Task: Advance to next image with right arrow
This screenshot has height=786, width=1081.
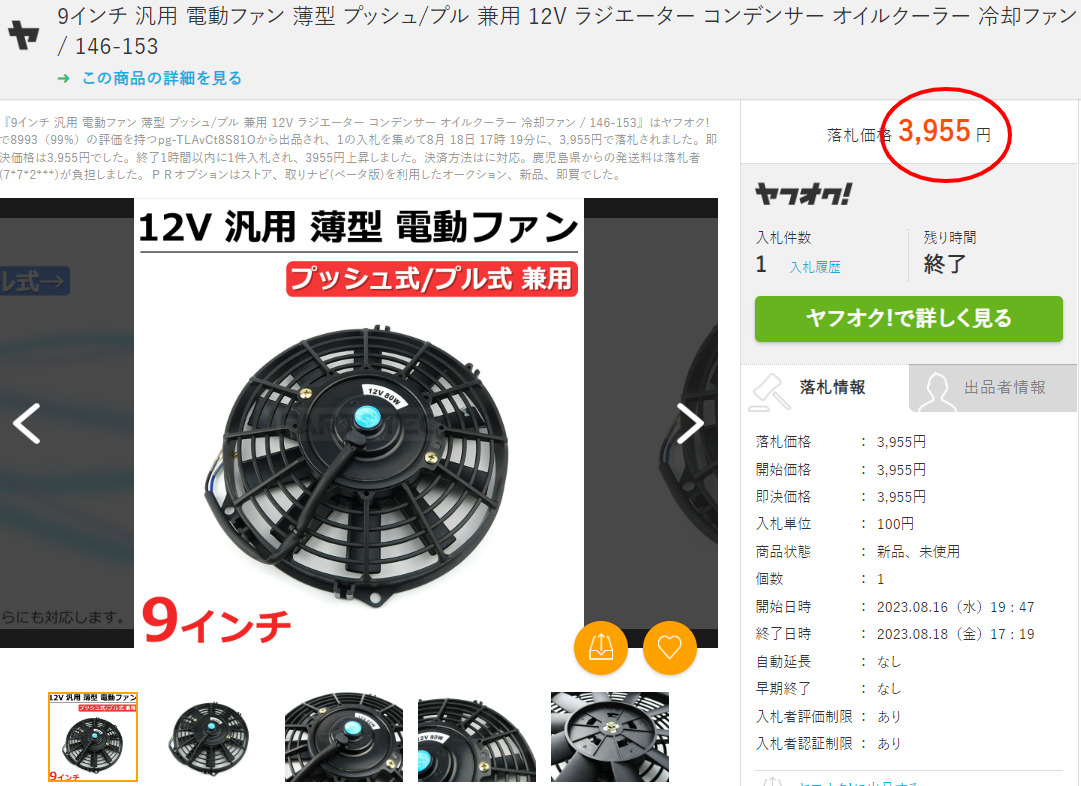Action: 689,423
